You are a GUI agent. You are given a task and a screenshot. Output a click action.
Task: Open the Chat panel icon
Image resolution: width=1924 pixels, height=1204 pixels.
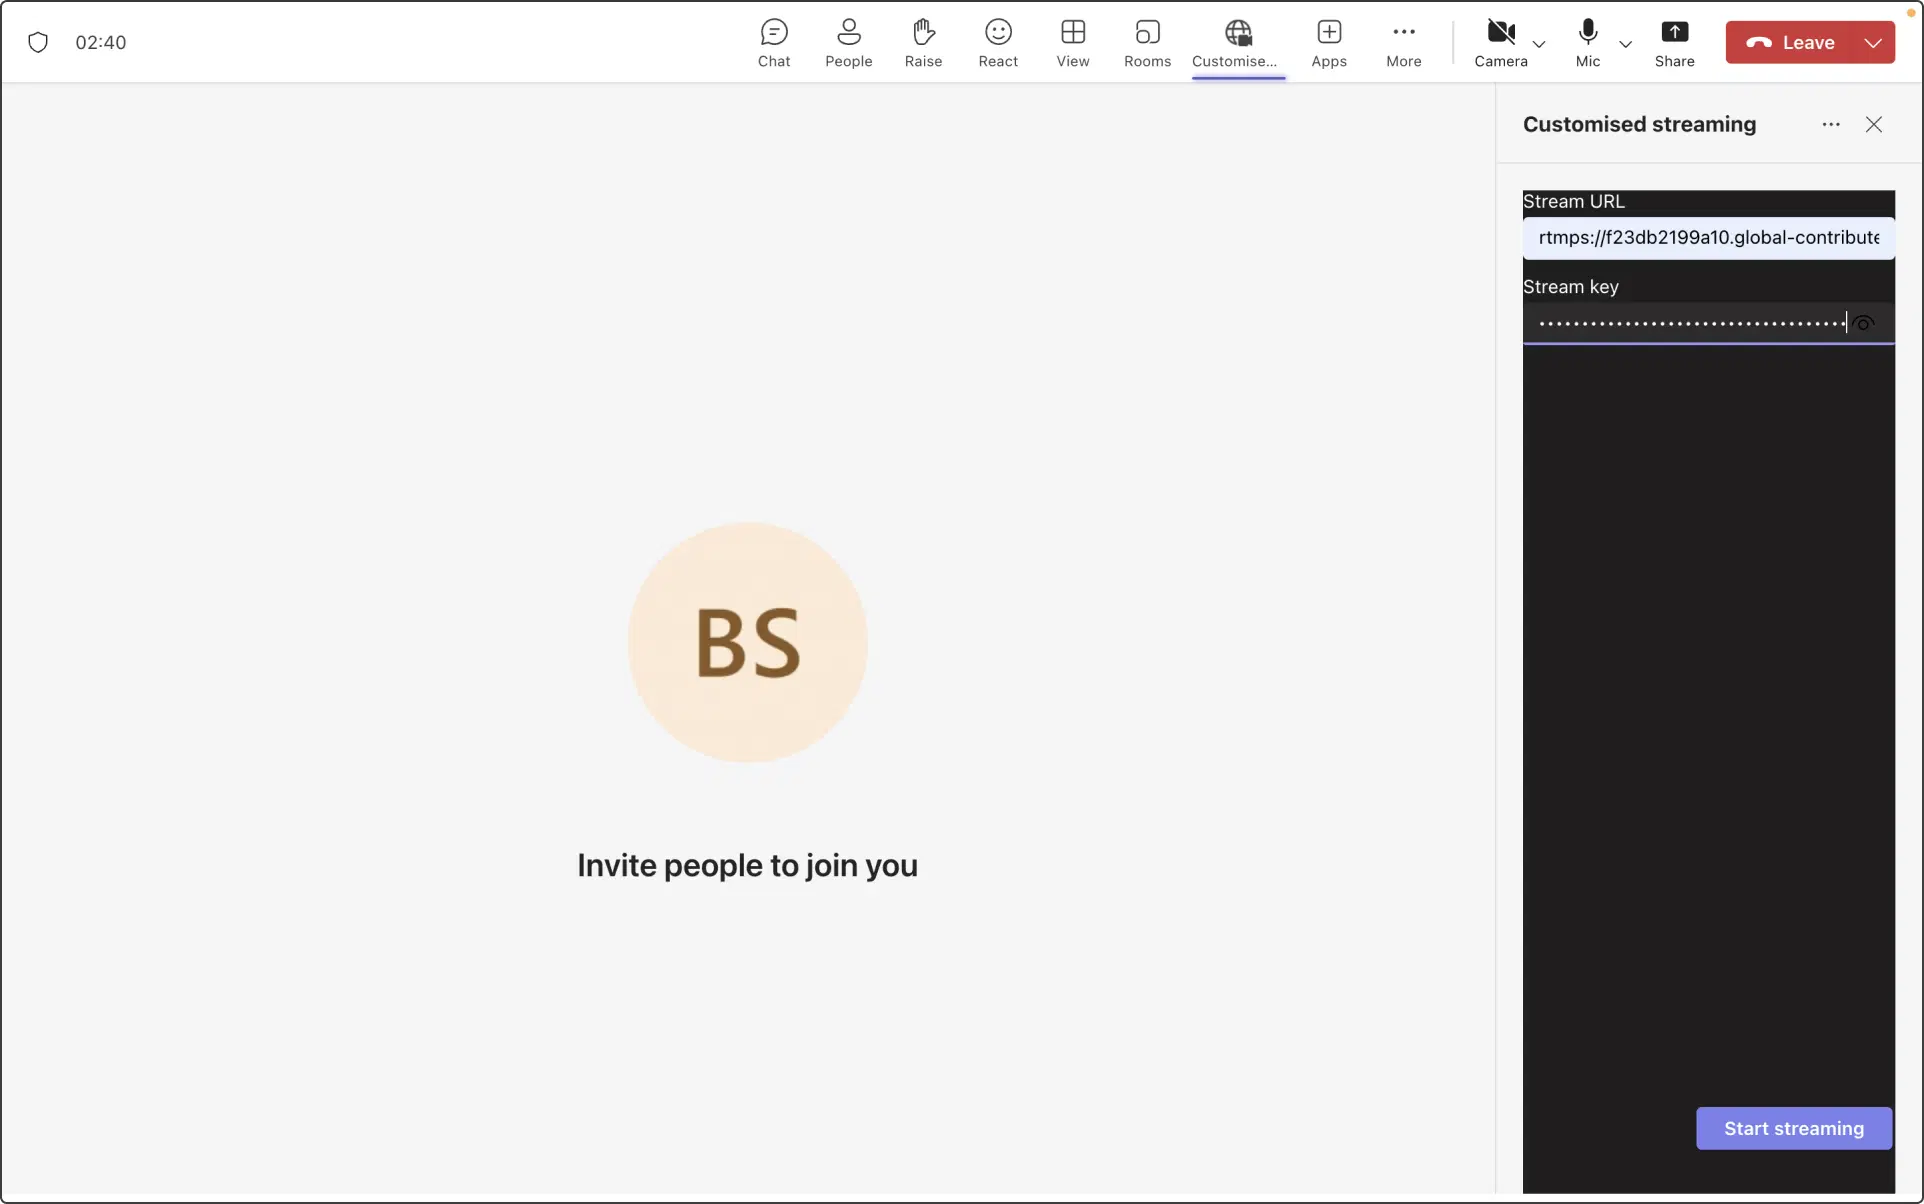point(773,43)
